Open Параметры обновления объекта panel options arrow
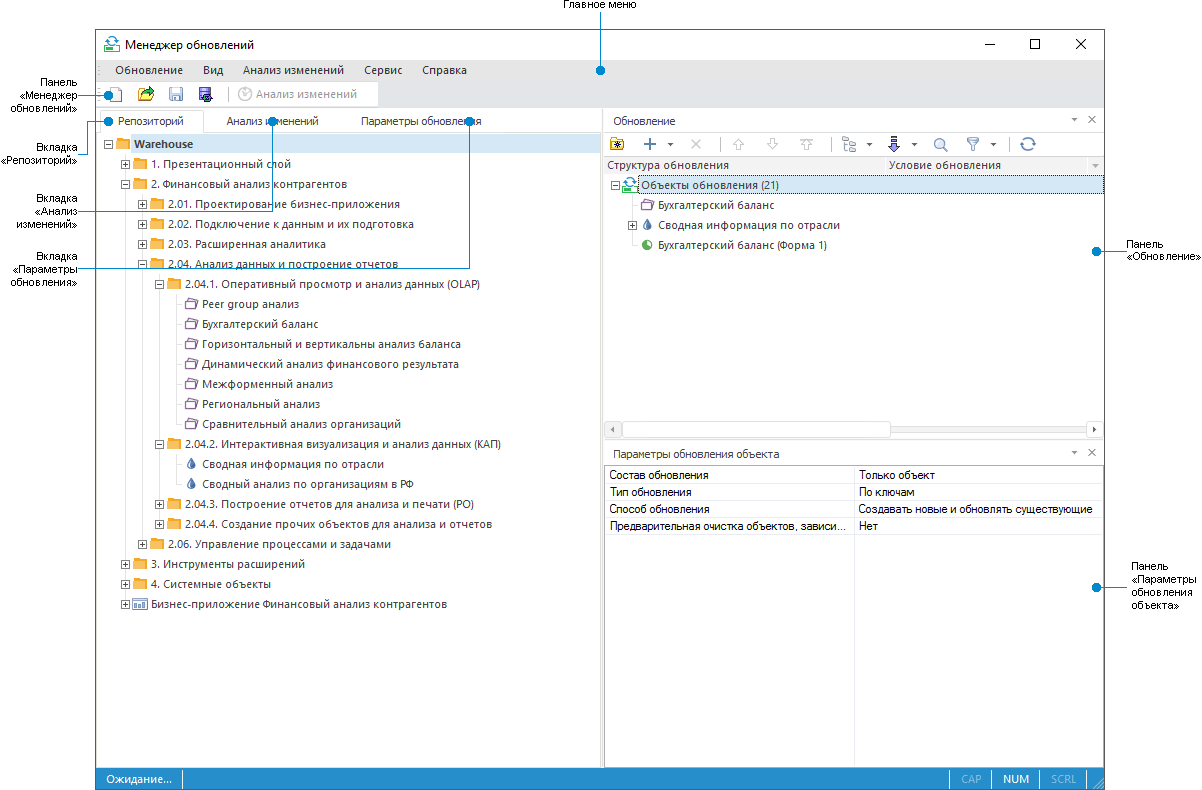The image size is (1202, 790). coord(1074,453)
